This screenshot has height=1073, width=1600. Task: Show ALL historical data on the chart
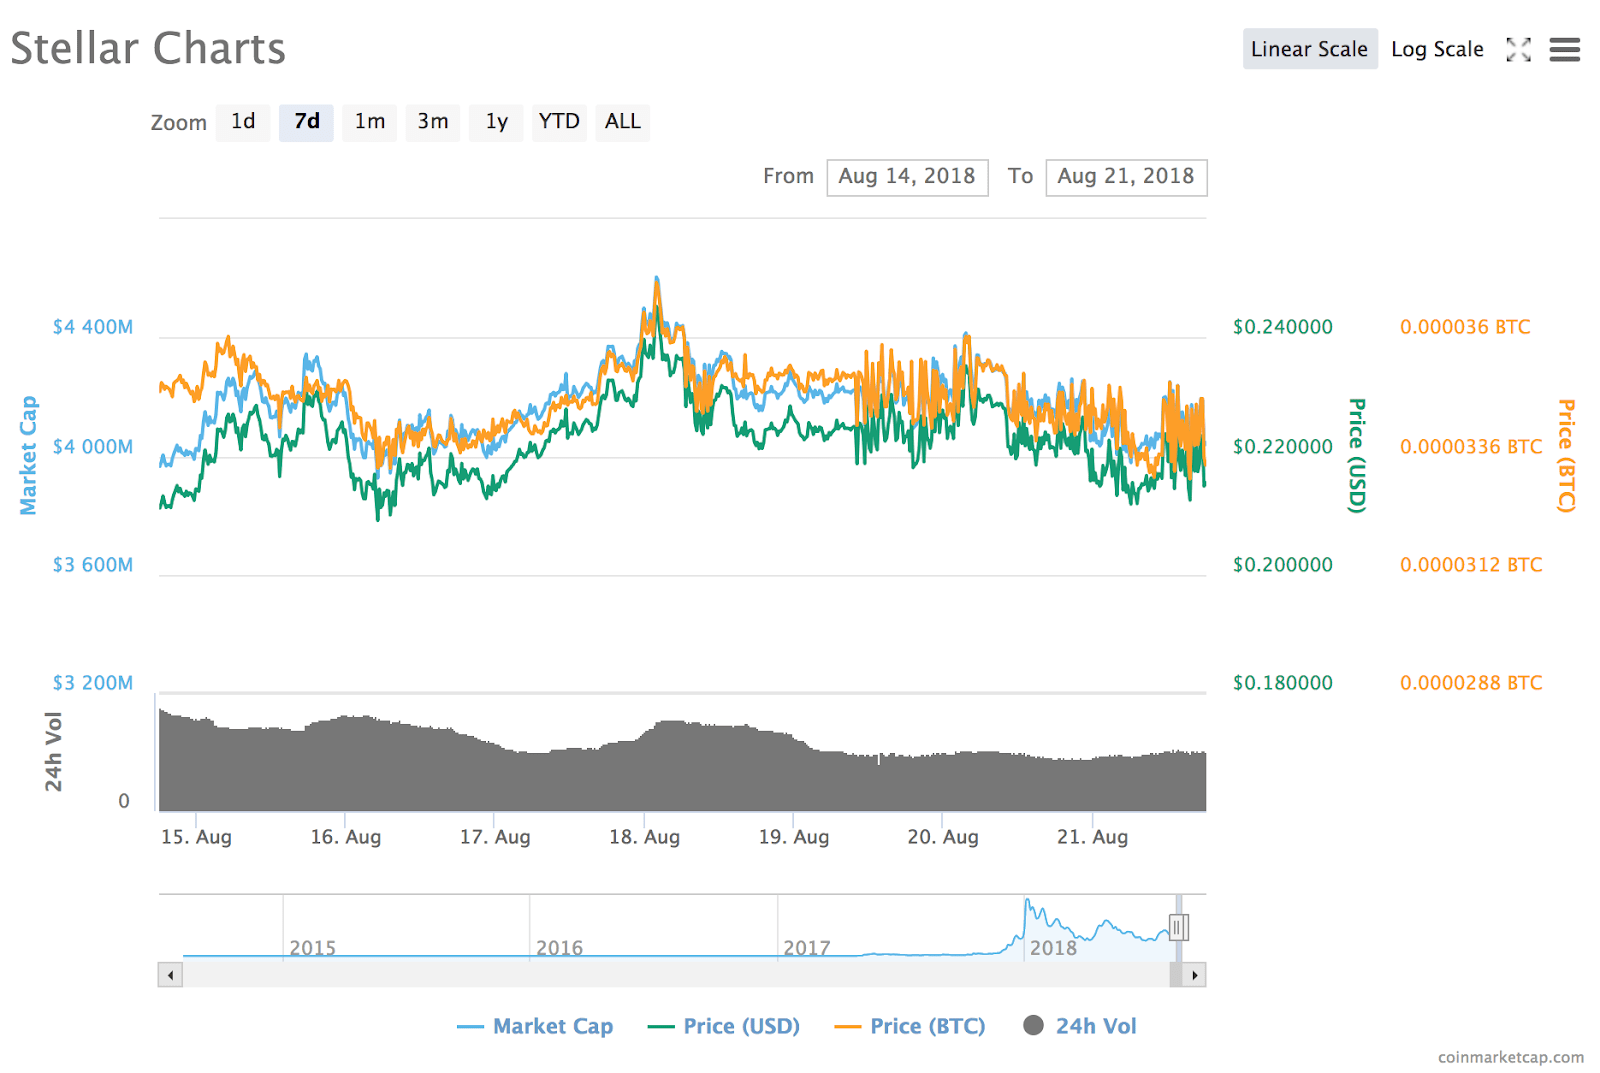pyautogui.click(x=622, y=122)
